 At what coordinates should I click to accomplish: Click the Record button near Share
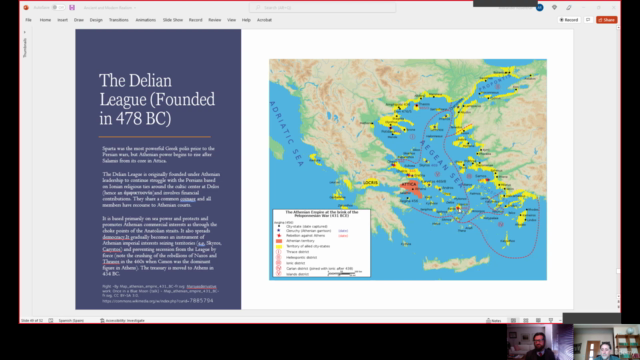click(569, 20)
